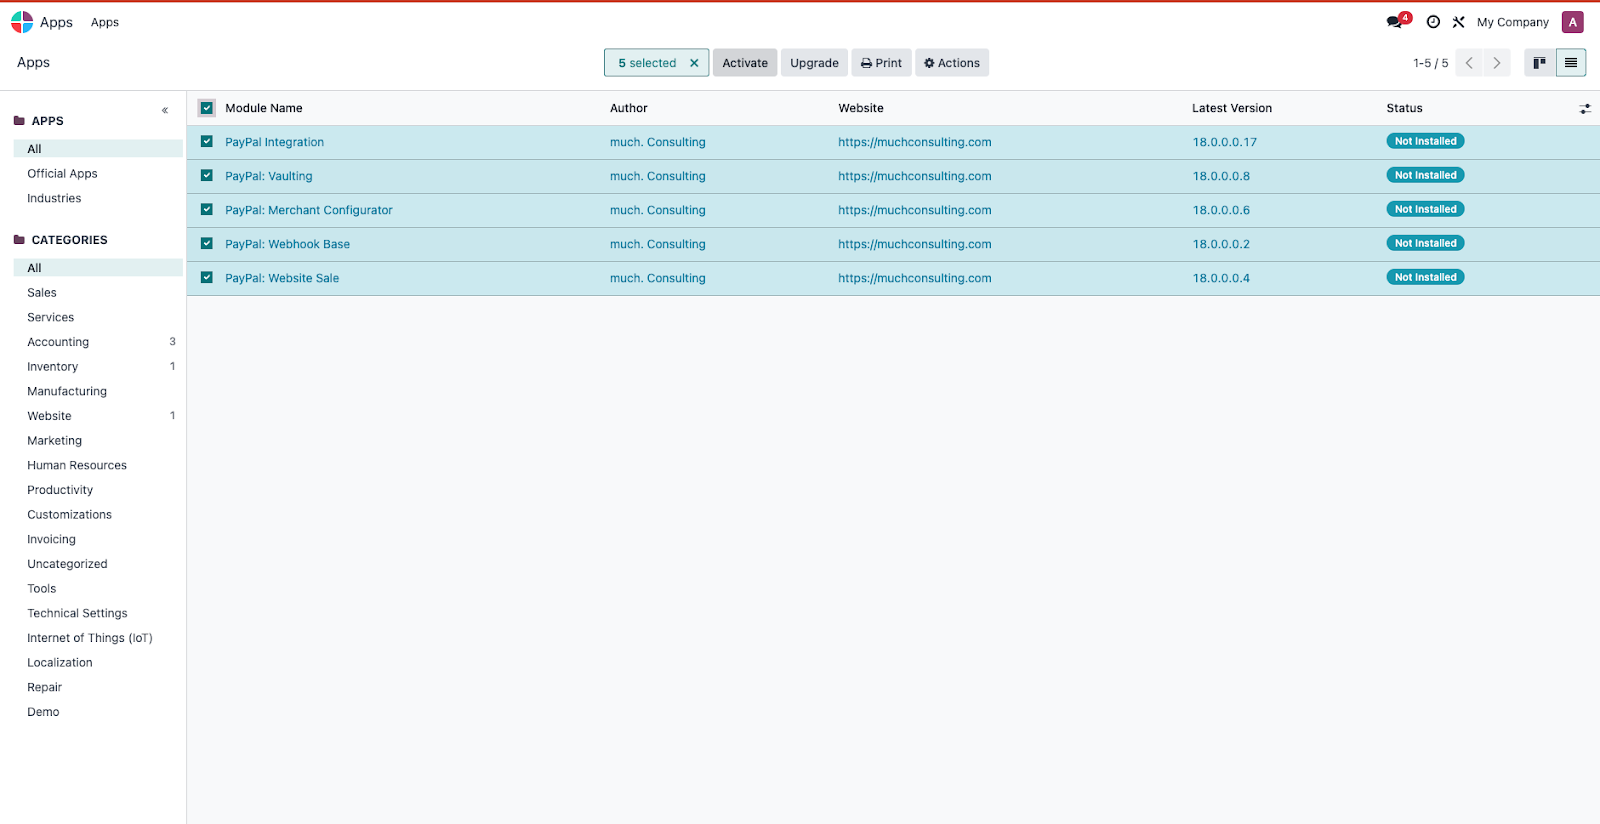This screenshot has height=824, width=1600.
Task: Filter by Uncategorized category
Action: click(x=98, y=564)
